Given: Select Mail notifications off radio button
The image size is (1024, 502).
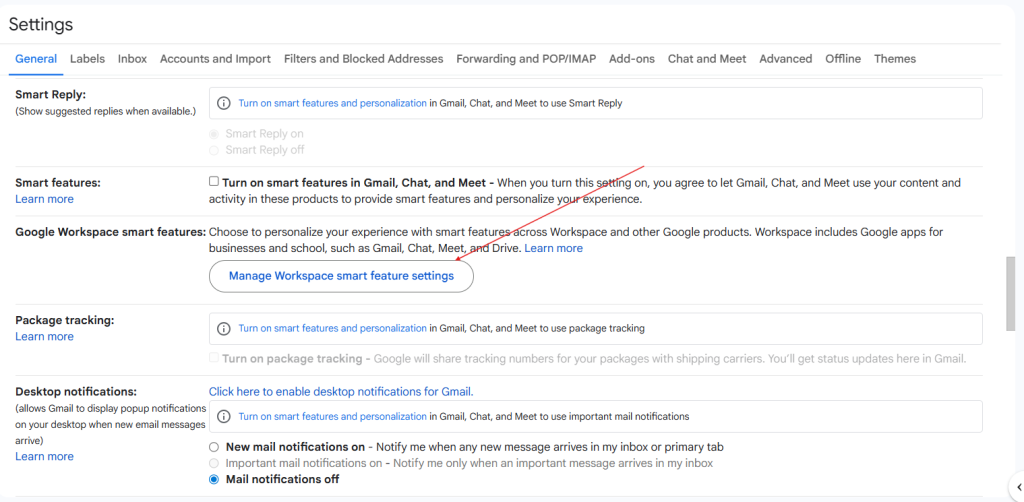Looking at the screenshot, I should pyautogui.click(x=214, y=480).
